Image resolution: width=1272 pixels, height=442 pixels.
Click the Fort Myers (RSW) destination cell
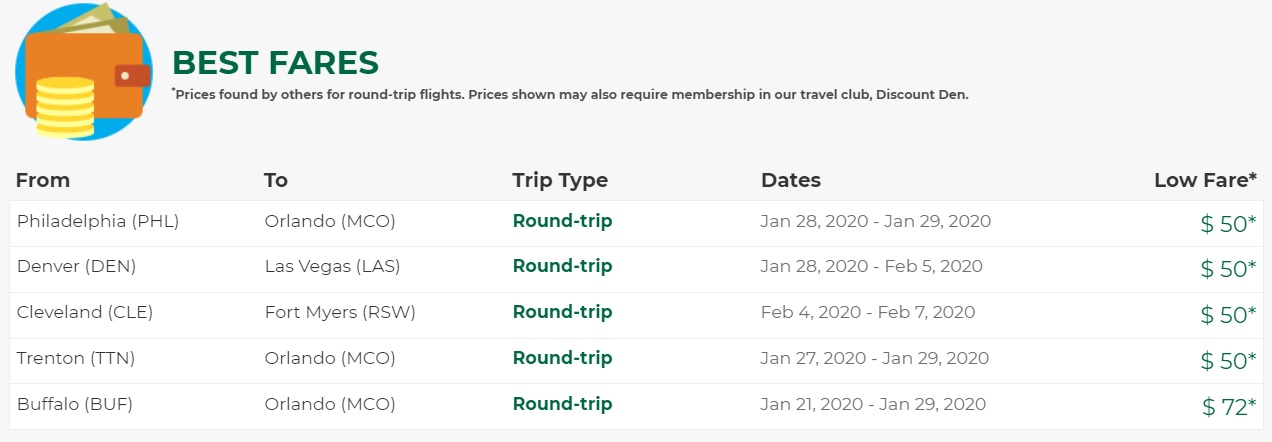pyautogui.click(x=340, y=312)
